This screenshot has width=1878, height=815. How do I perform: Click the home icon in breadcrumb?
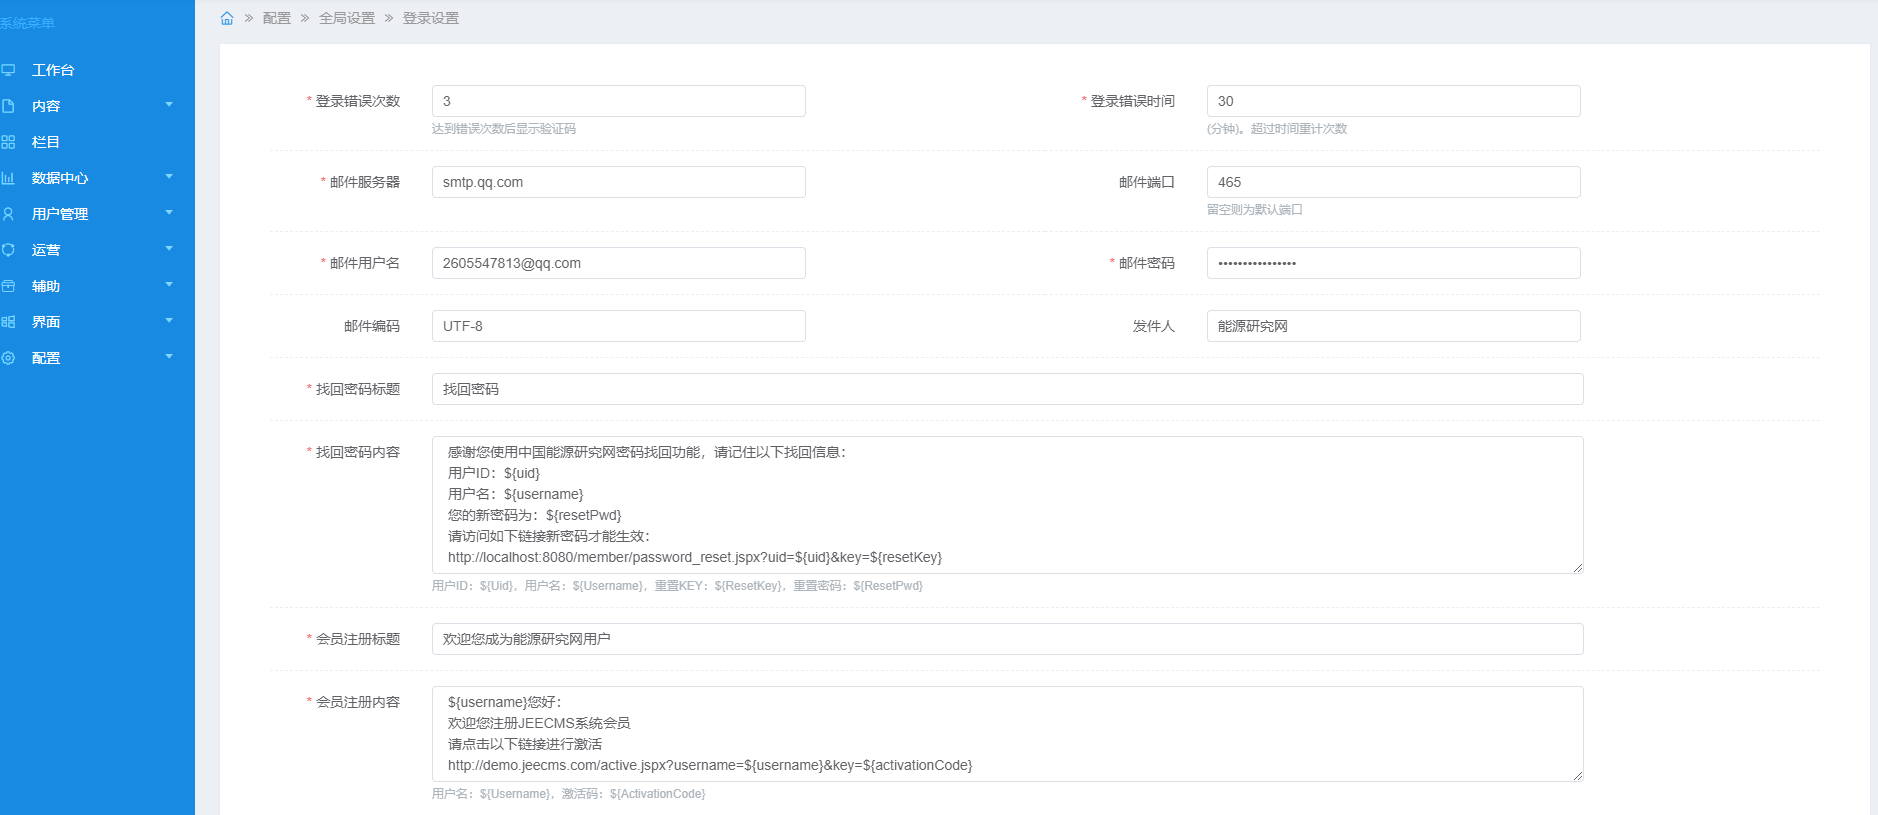click(x=227, y=18)
